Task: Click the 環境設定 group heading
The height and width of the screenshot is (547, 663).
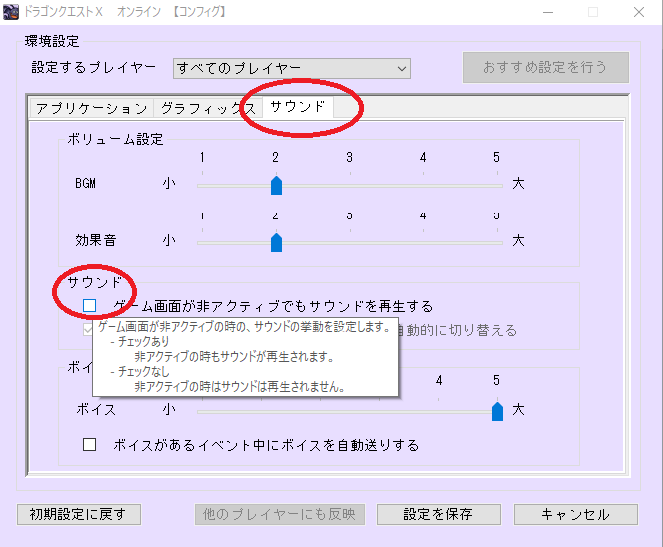Action: 52,41
